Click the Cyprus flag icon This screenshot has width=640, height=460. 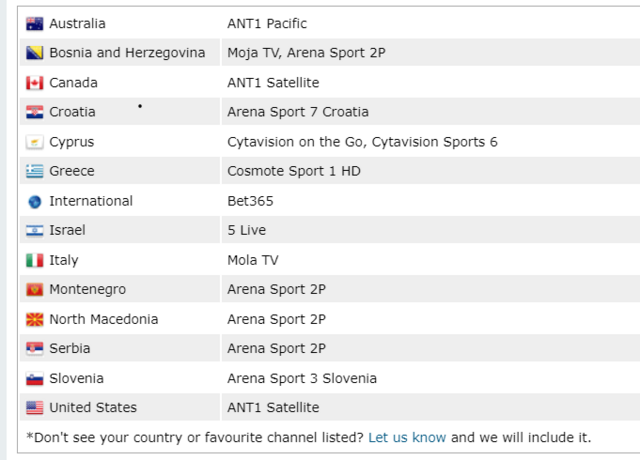tap(34, 142)
